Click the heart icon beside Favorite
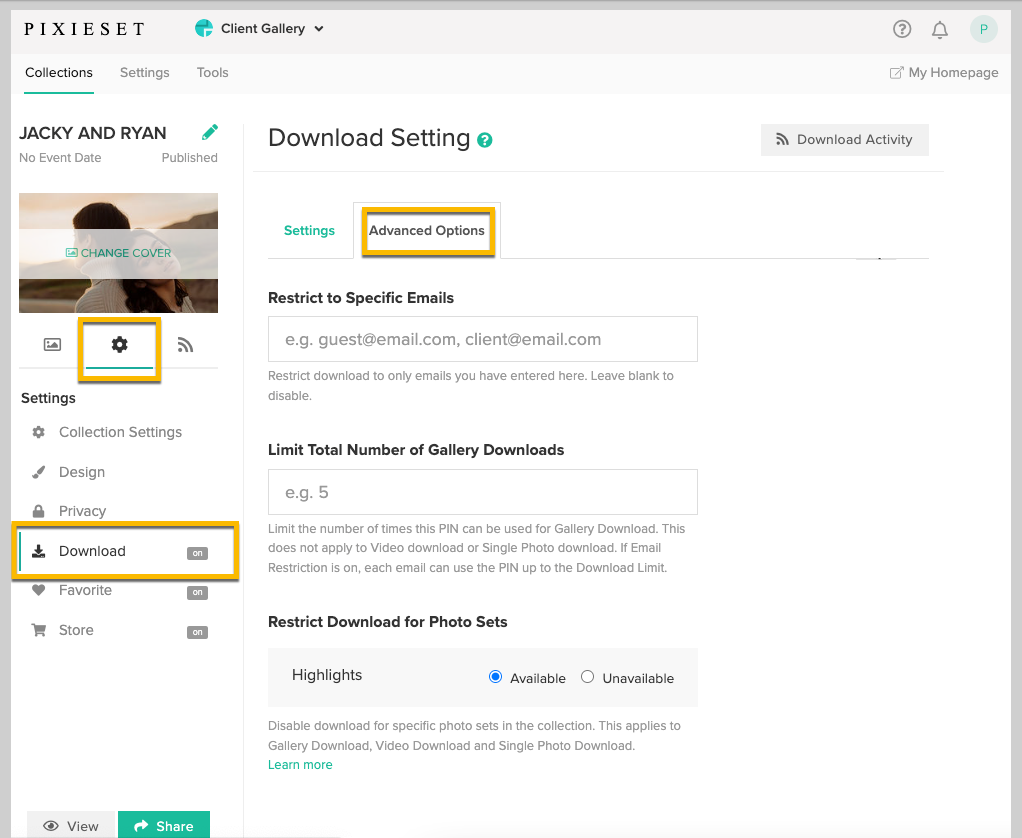This screenshot has width=1022, height=838. pos(39,590)
